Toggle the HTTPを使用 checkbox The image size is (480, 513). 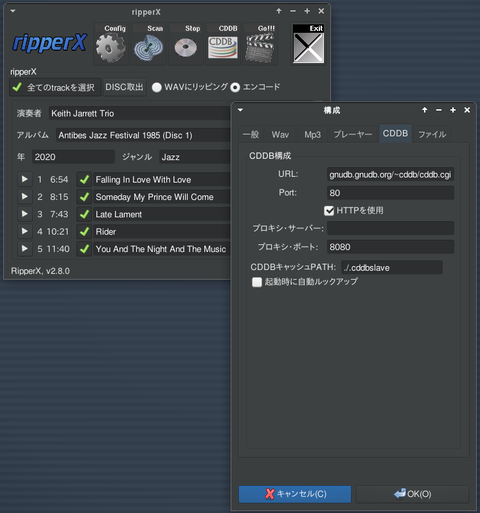point(329,211)
